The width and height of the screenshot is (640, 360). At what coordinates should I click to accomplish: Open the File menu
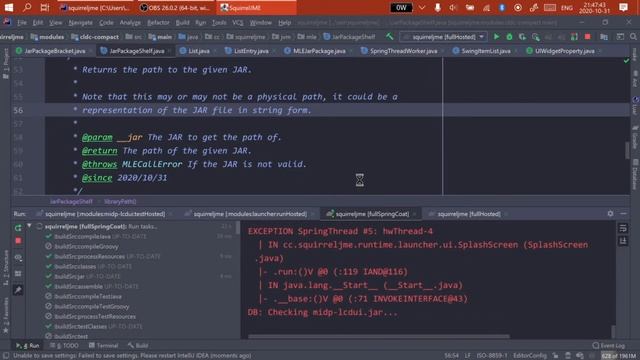[22, 22]
